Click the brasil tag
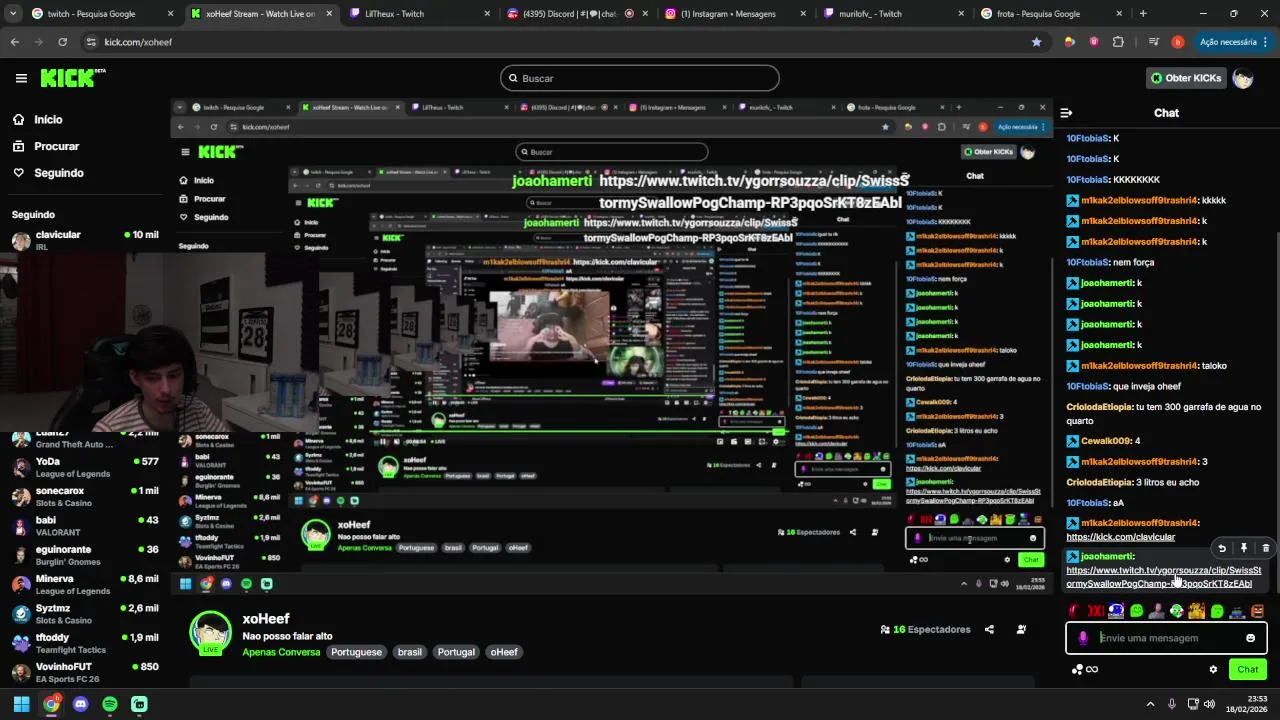Screen dimensions: 1280x720 (x=410, y=652)
